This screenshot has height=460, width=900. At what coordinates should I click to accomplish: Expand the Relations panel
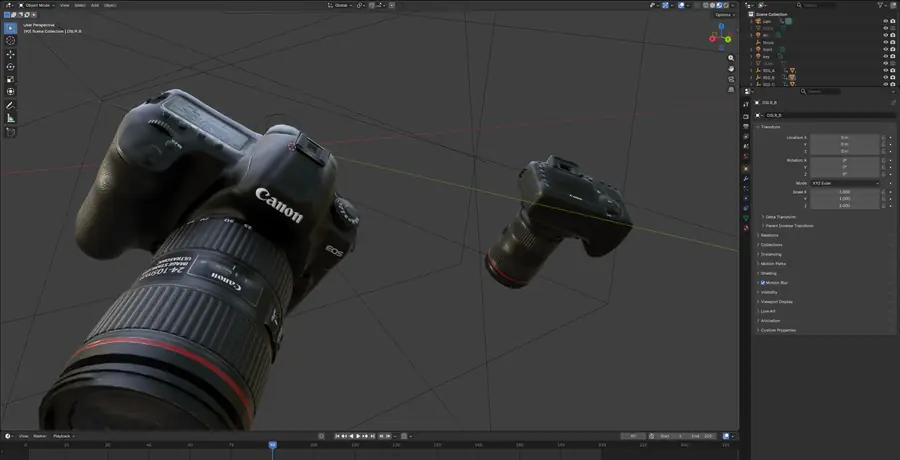(769, 235)
